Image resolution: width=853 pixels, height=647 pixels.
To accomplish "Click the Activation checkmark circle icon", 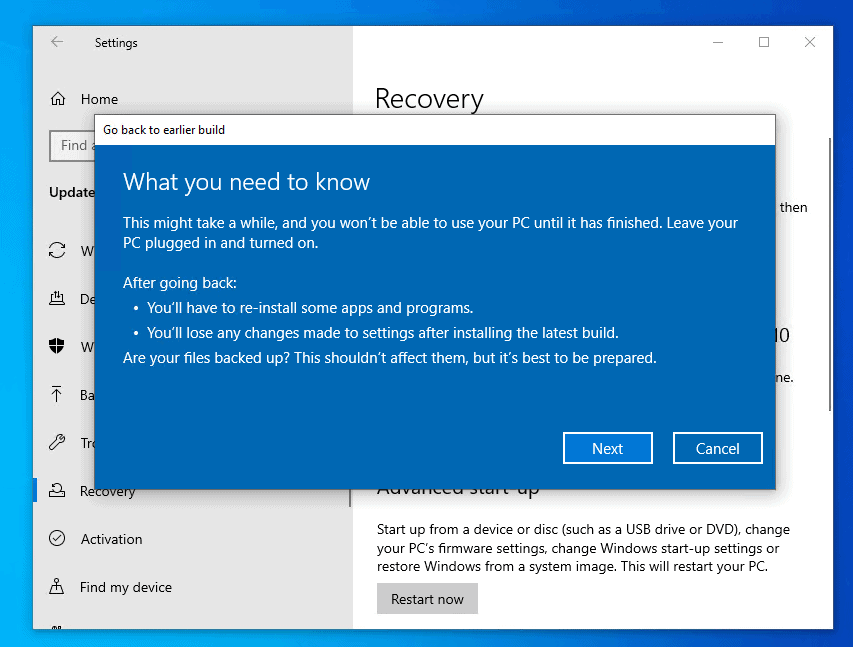I will point(58,539).
